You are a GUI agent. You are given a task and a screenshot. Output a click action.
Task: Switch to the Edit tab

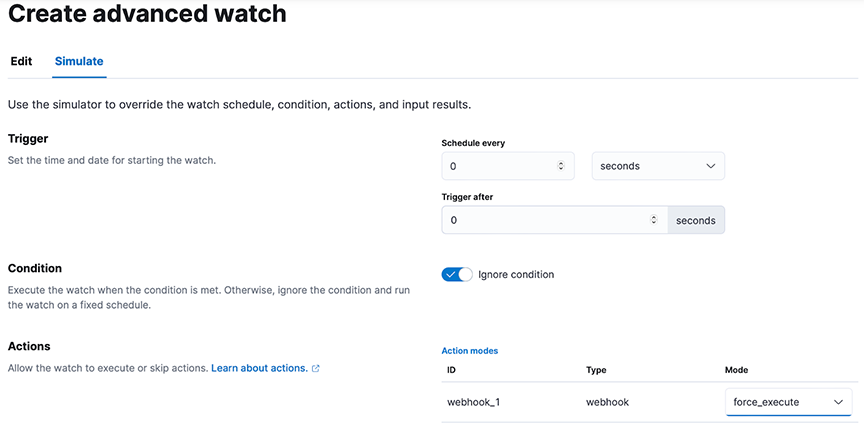(x=21, y=61)
